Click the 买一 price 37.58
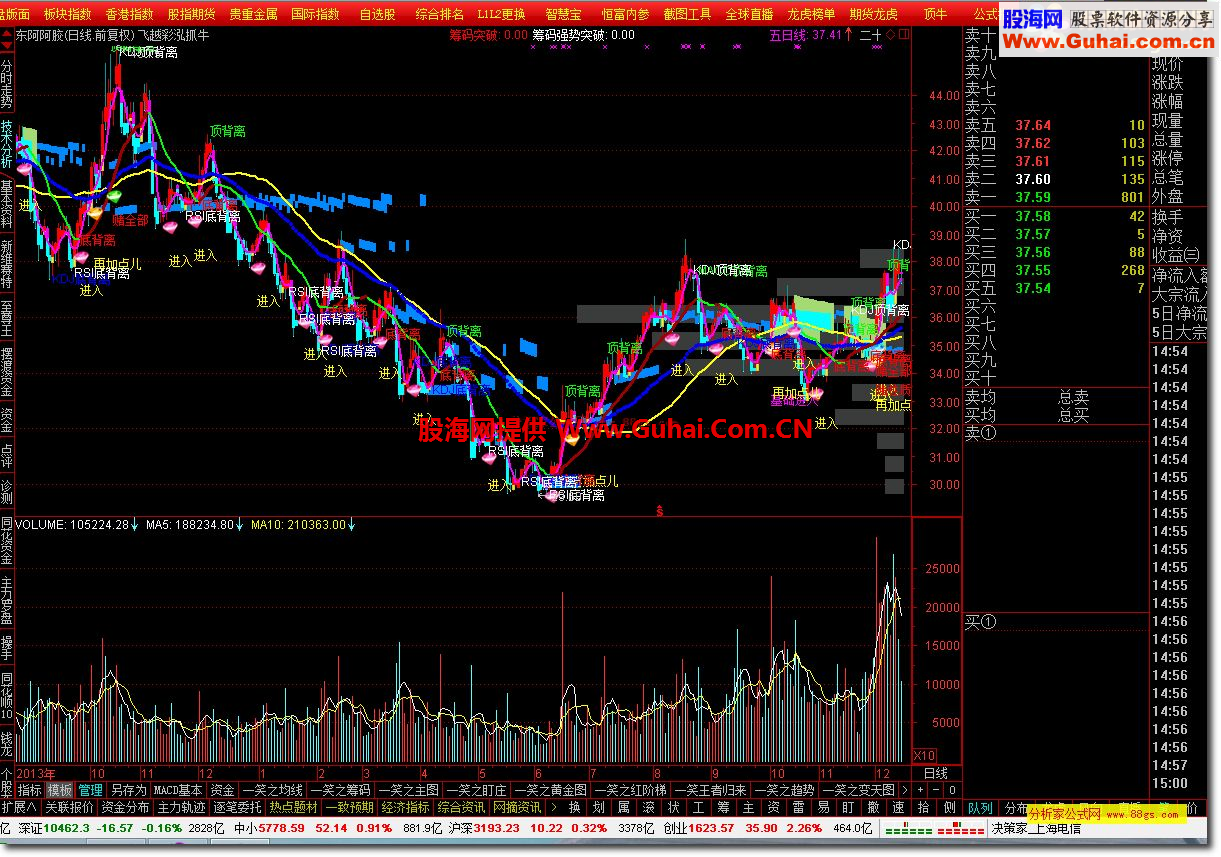 pyautogui.click(x=1033, y=216)
